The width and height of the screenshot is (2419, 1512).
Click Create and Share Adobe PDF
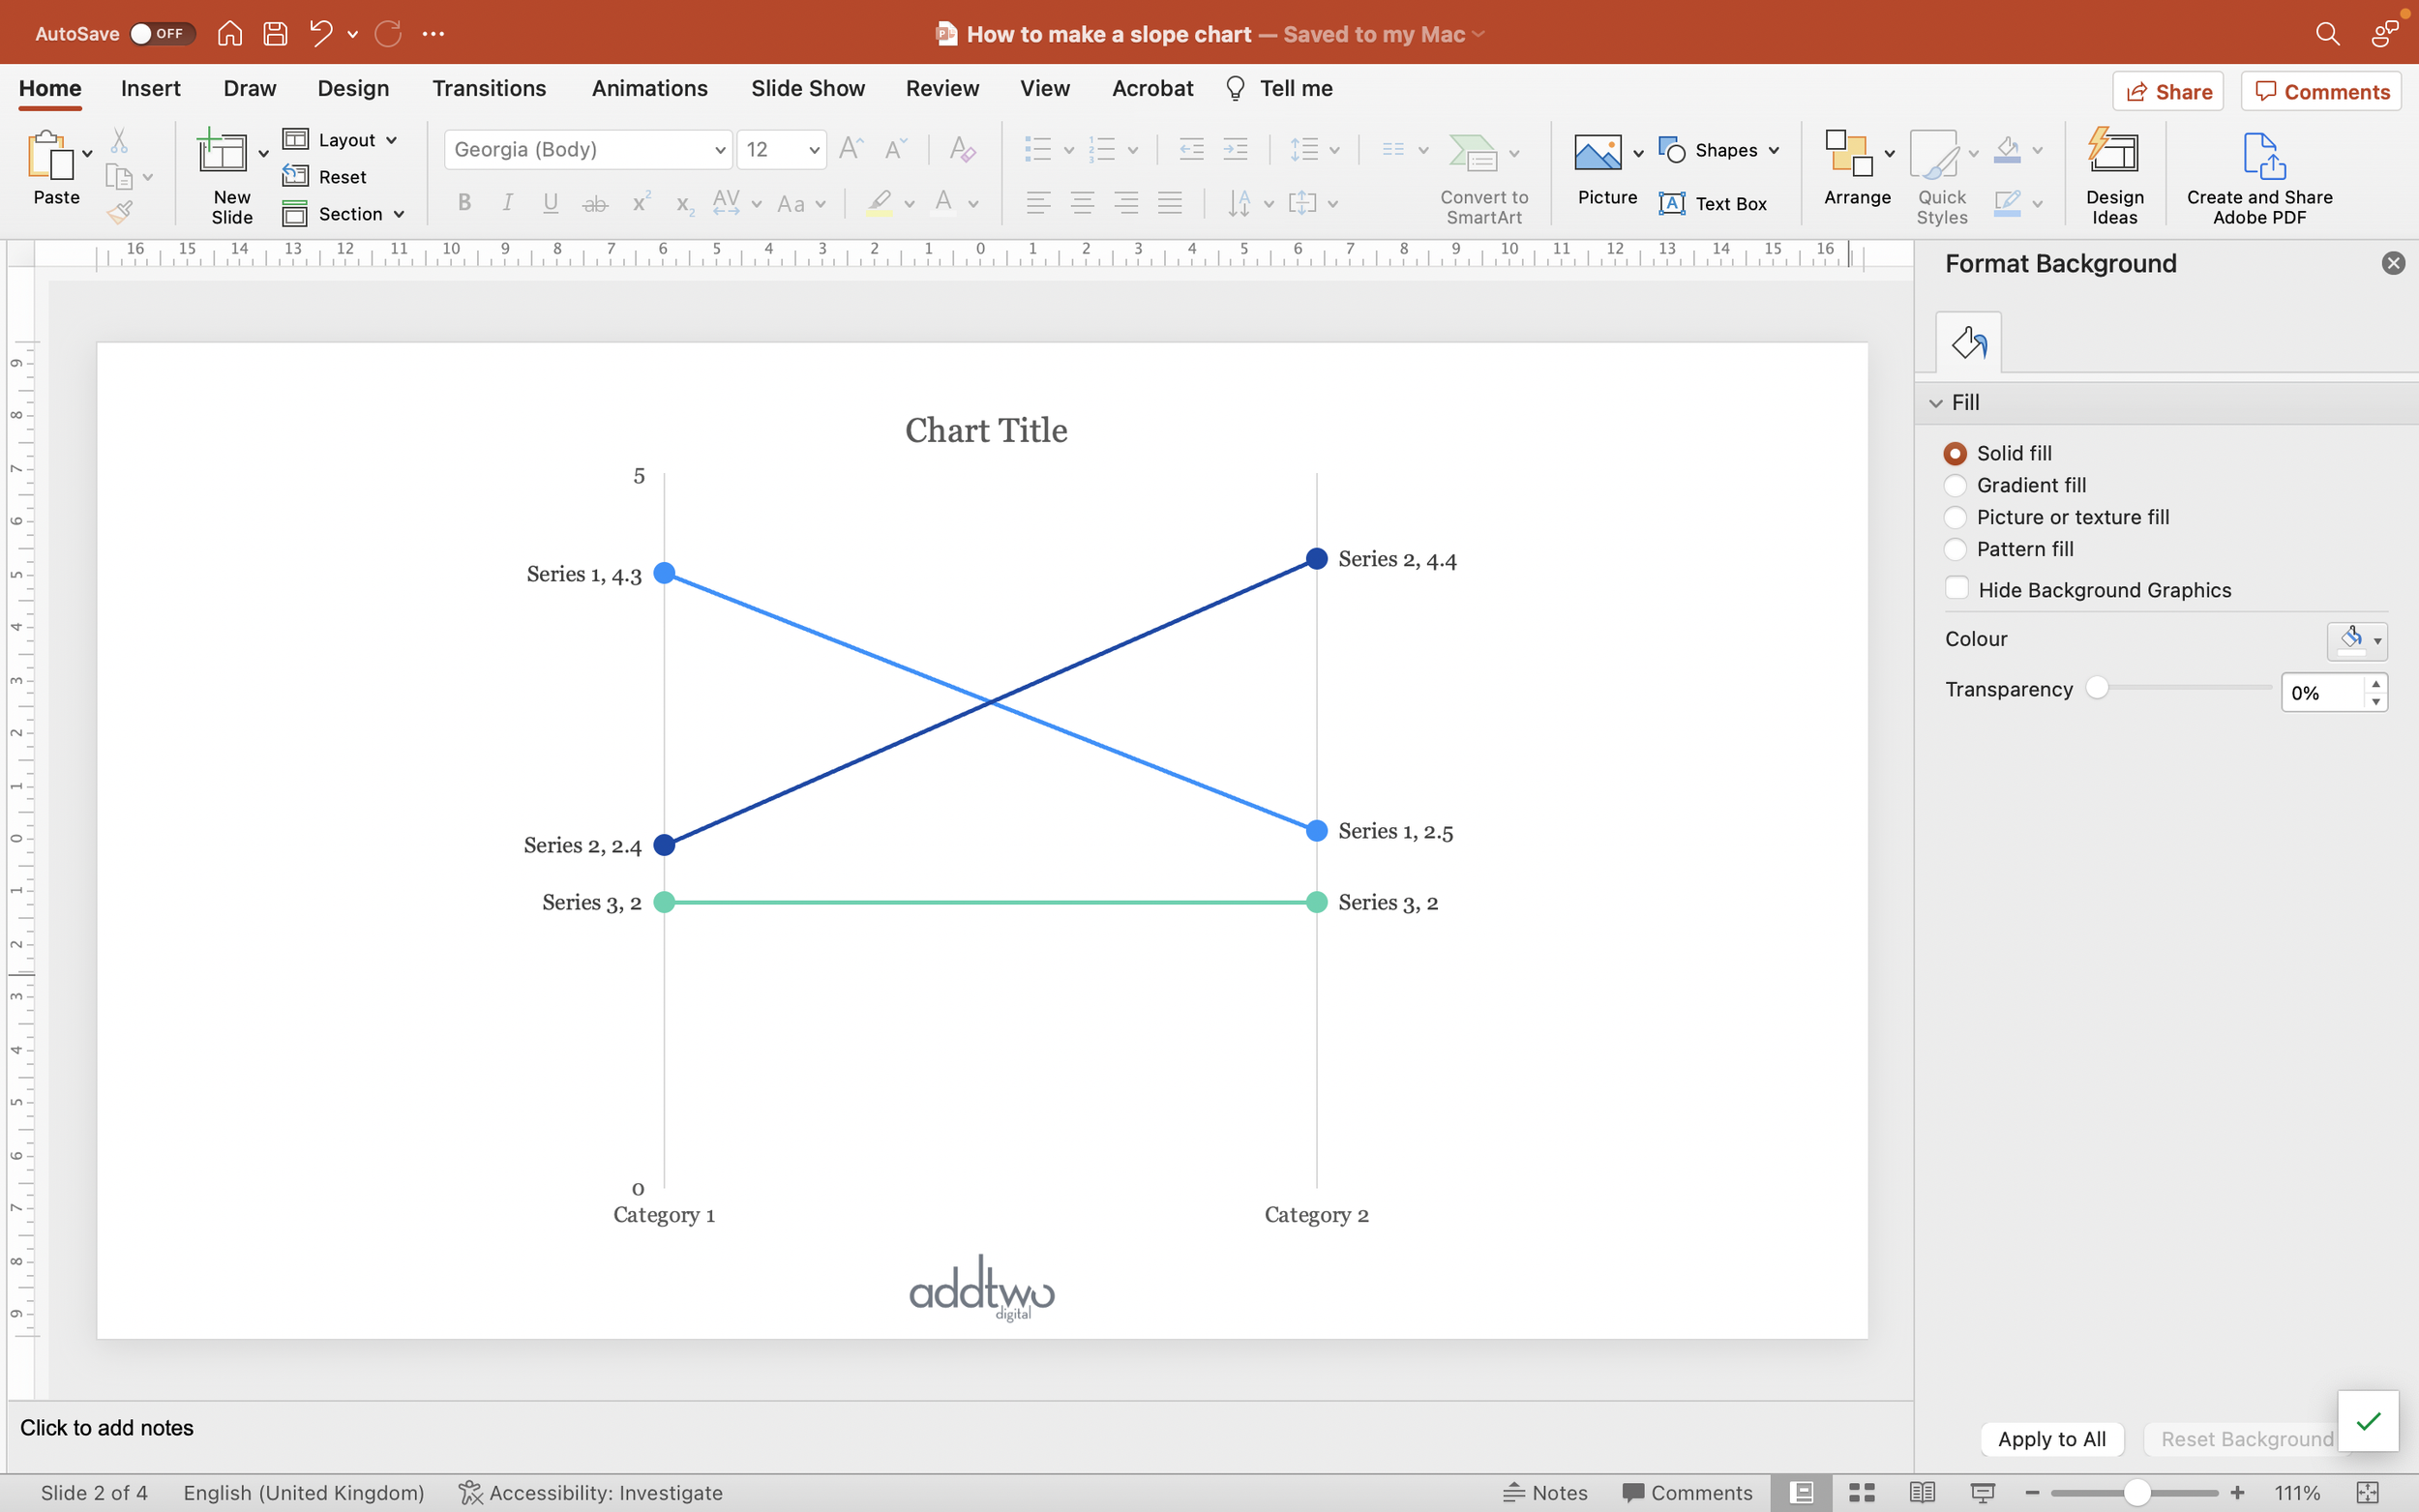pos(2259,177)
